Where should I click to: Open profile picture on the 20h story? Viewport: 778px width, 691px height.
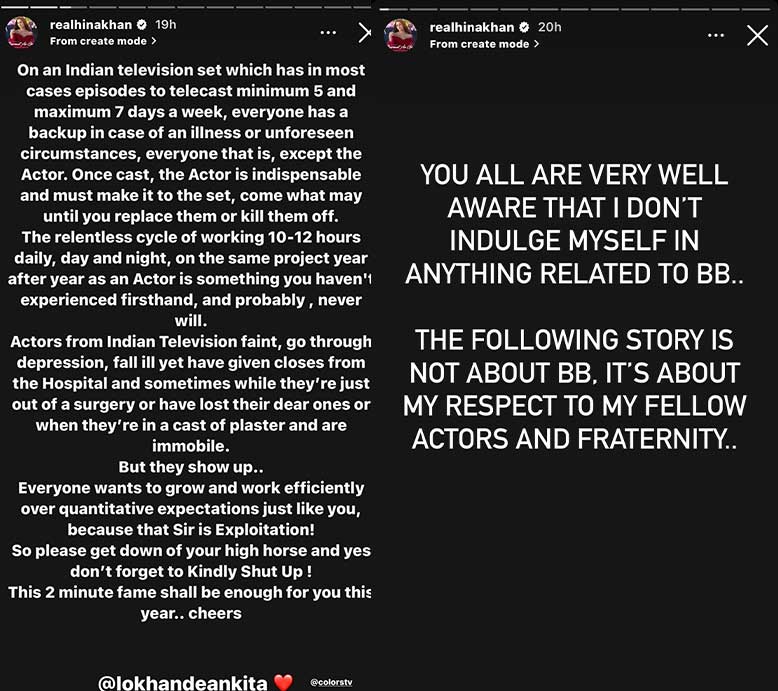tap(402, 34)
